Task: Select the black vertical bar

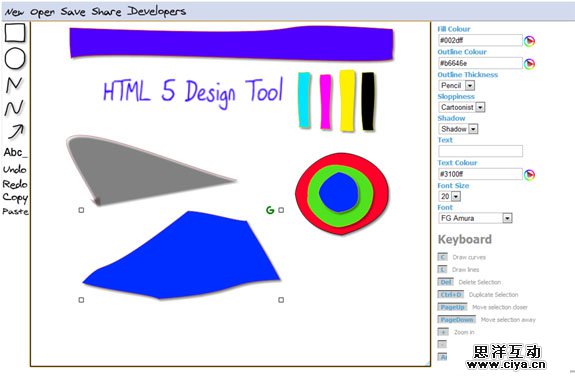Action: coord(368,102)
